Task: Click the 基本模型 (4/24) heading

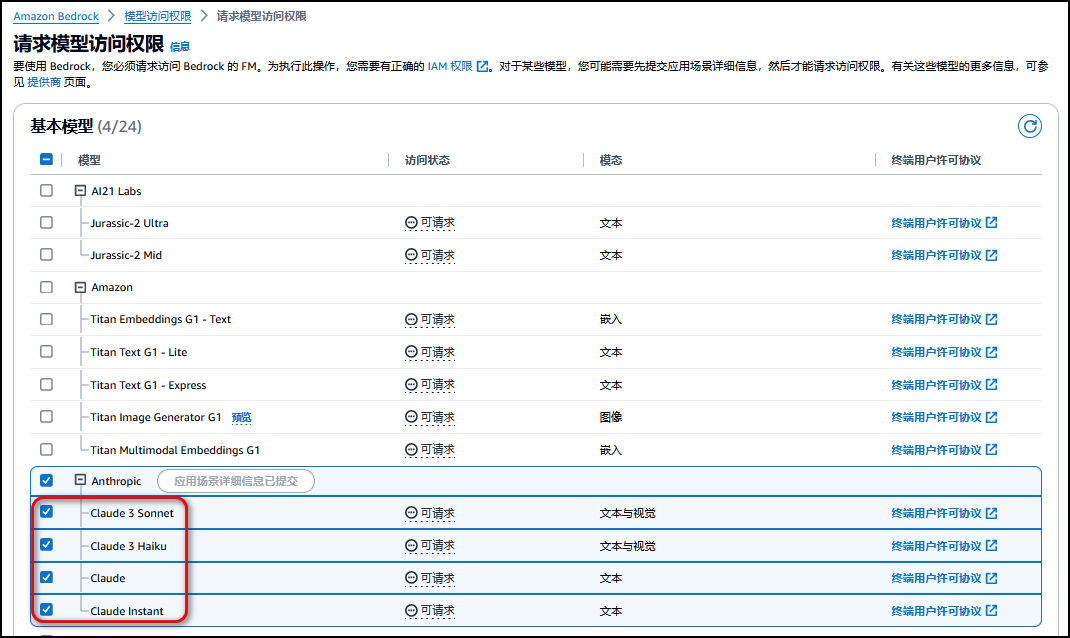Action: [86, 126]
